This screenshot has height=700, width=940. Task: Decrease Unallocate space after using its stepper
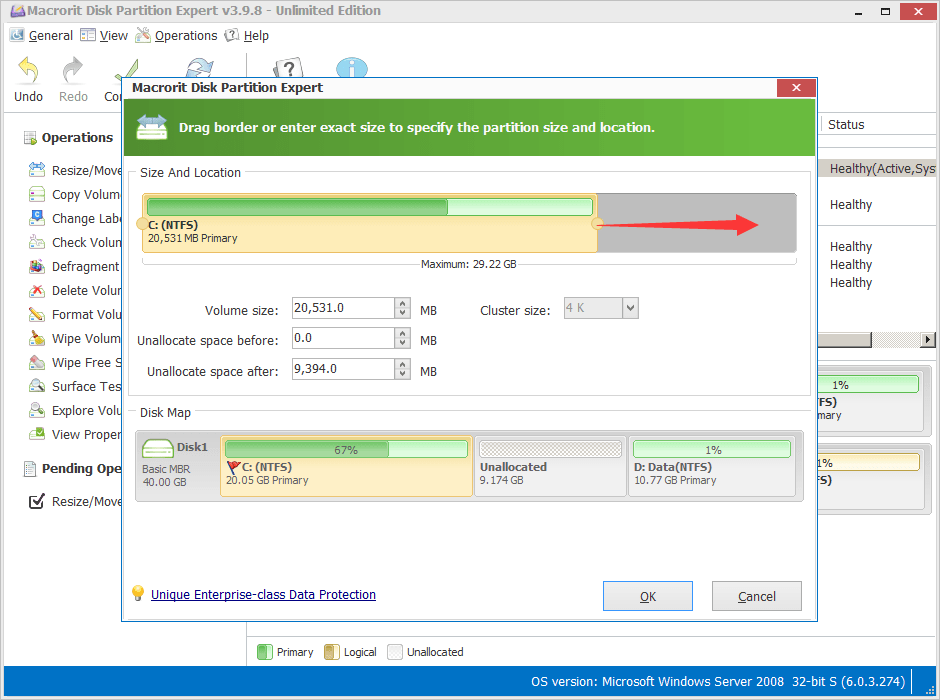[402, 373]
